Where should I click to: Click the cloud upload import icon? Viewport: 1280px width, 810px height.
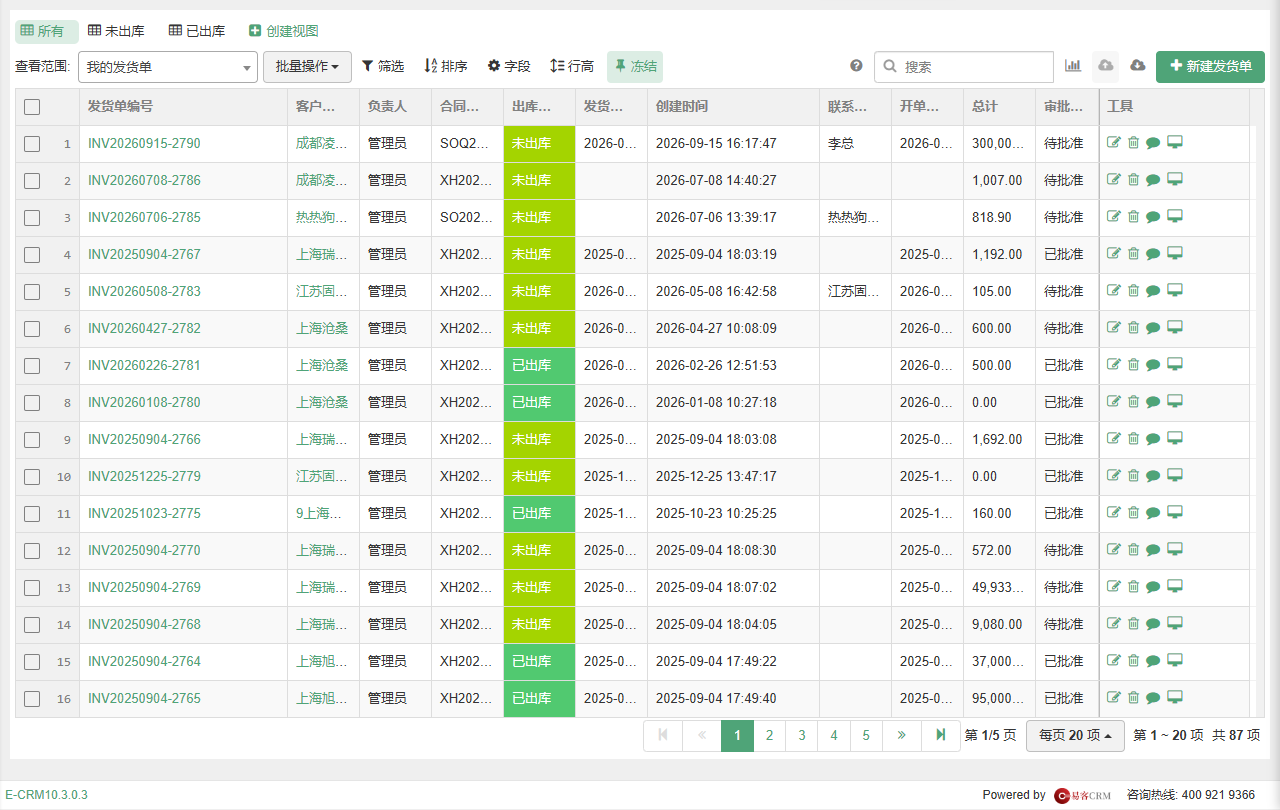[x=1105, y=66]
